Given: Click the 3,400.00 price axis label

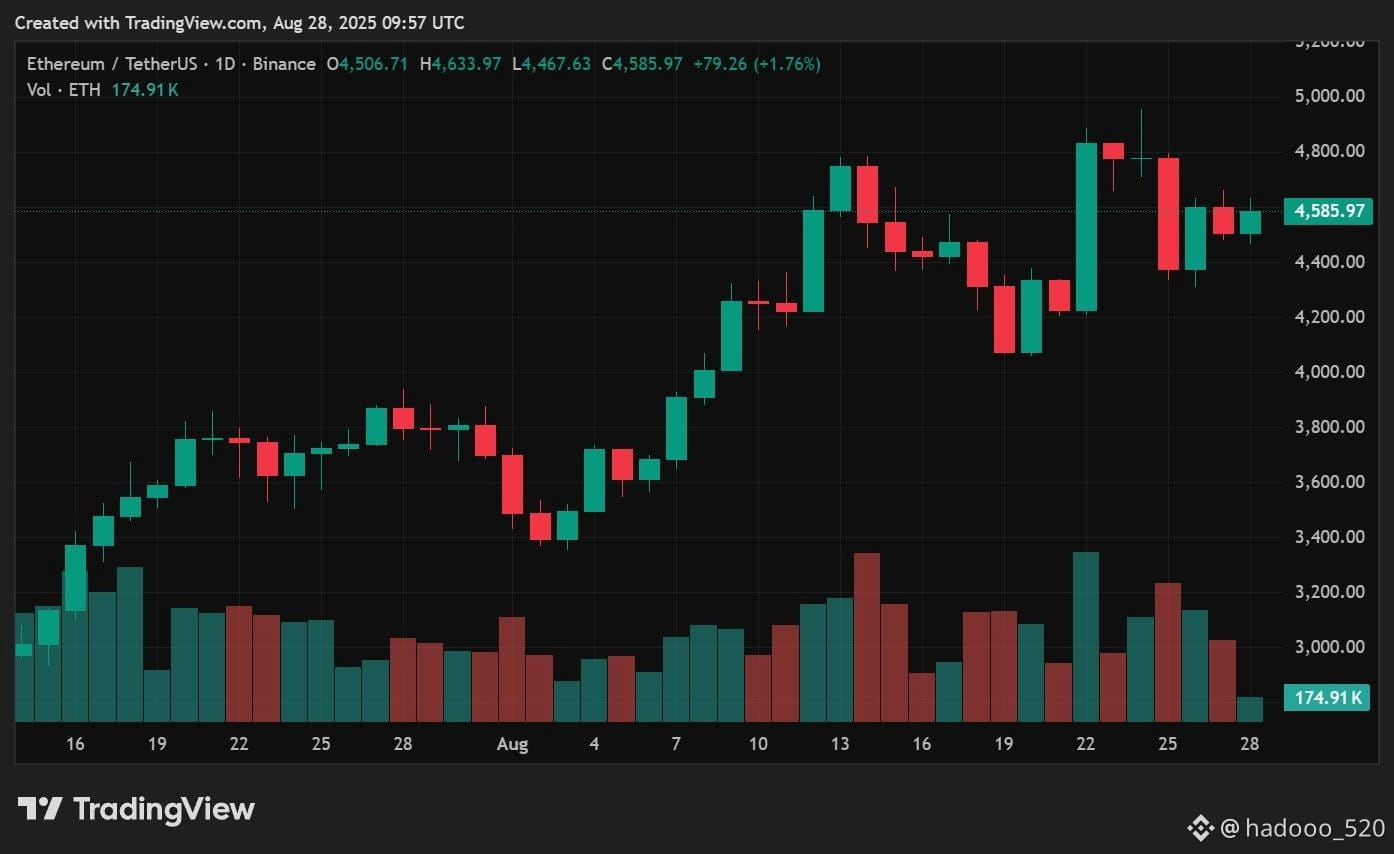Looking at the screenshot, I should (x=1329, y=537).
